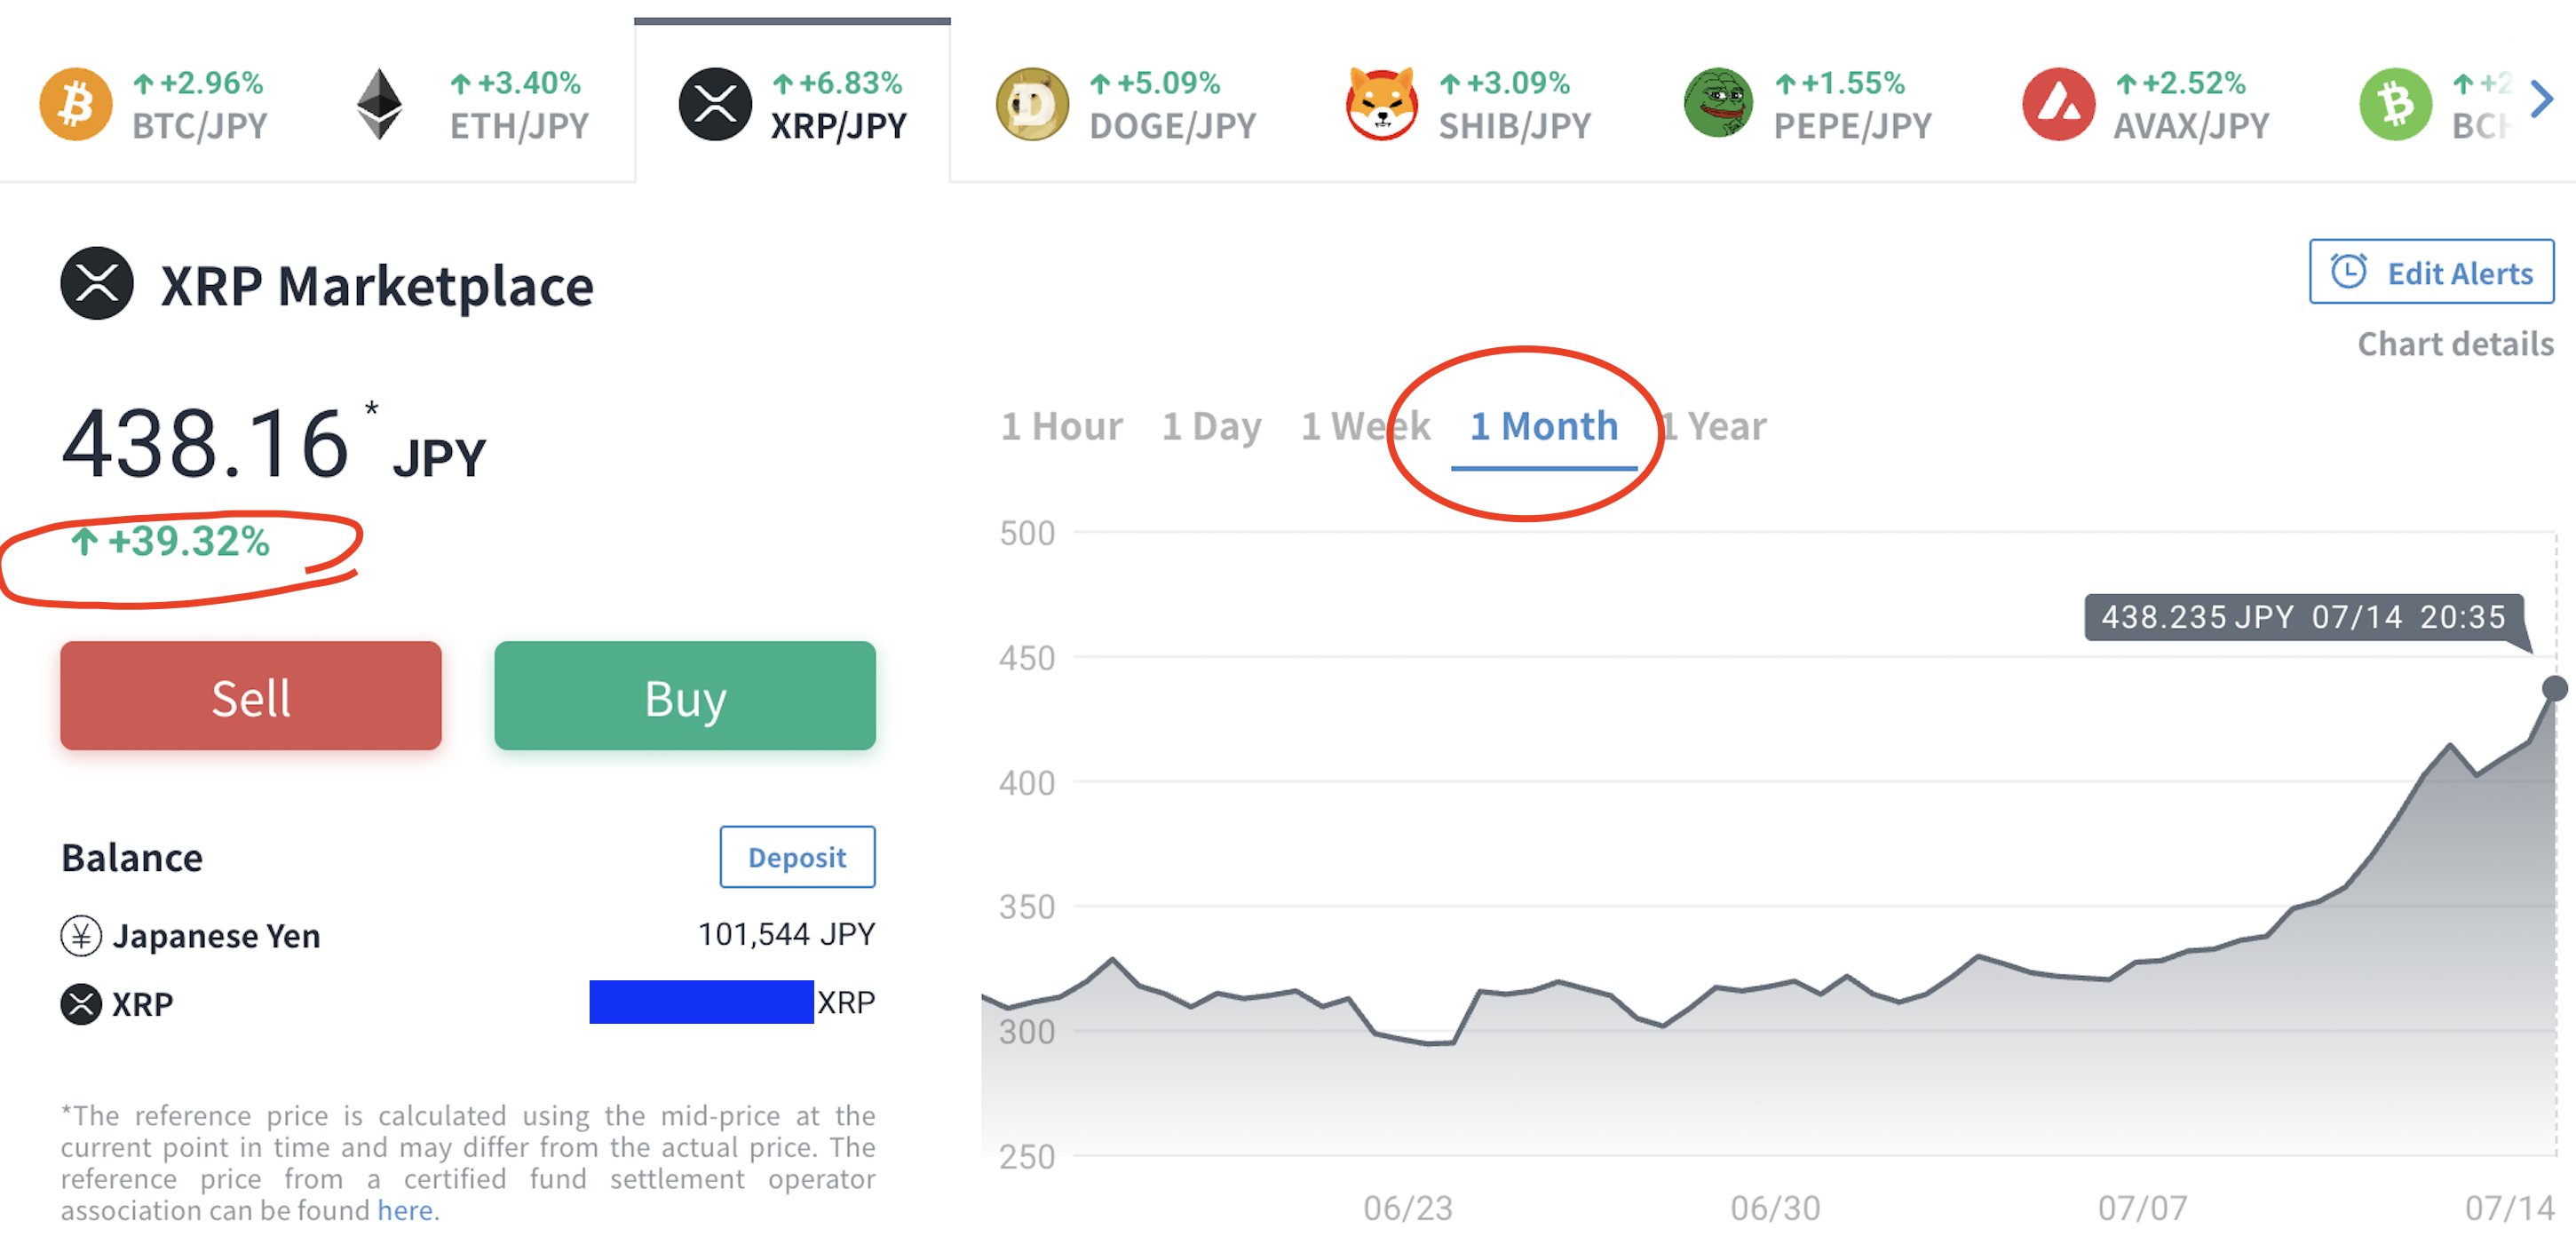2576x1252 pixels.
Task: Switch chart to 1 Hour range
Action: coord(1061,427)
